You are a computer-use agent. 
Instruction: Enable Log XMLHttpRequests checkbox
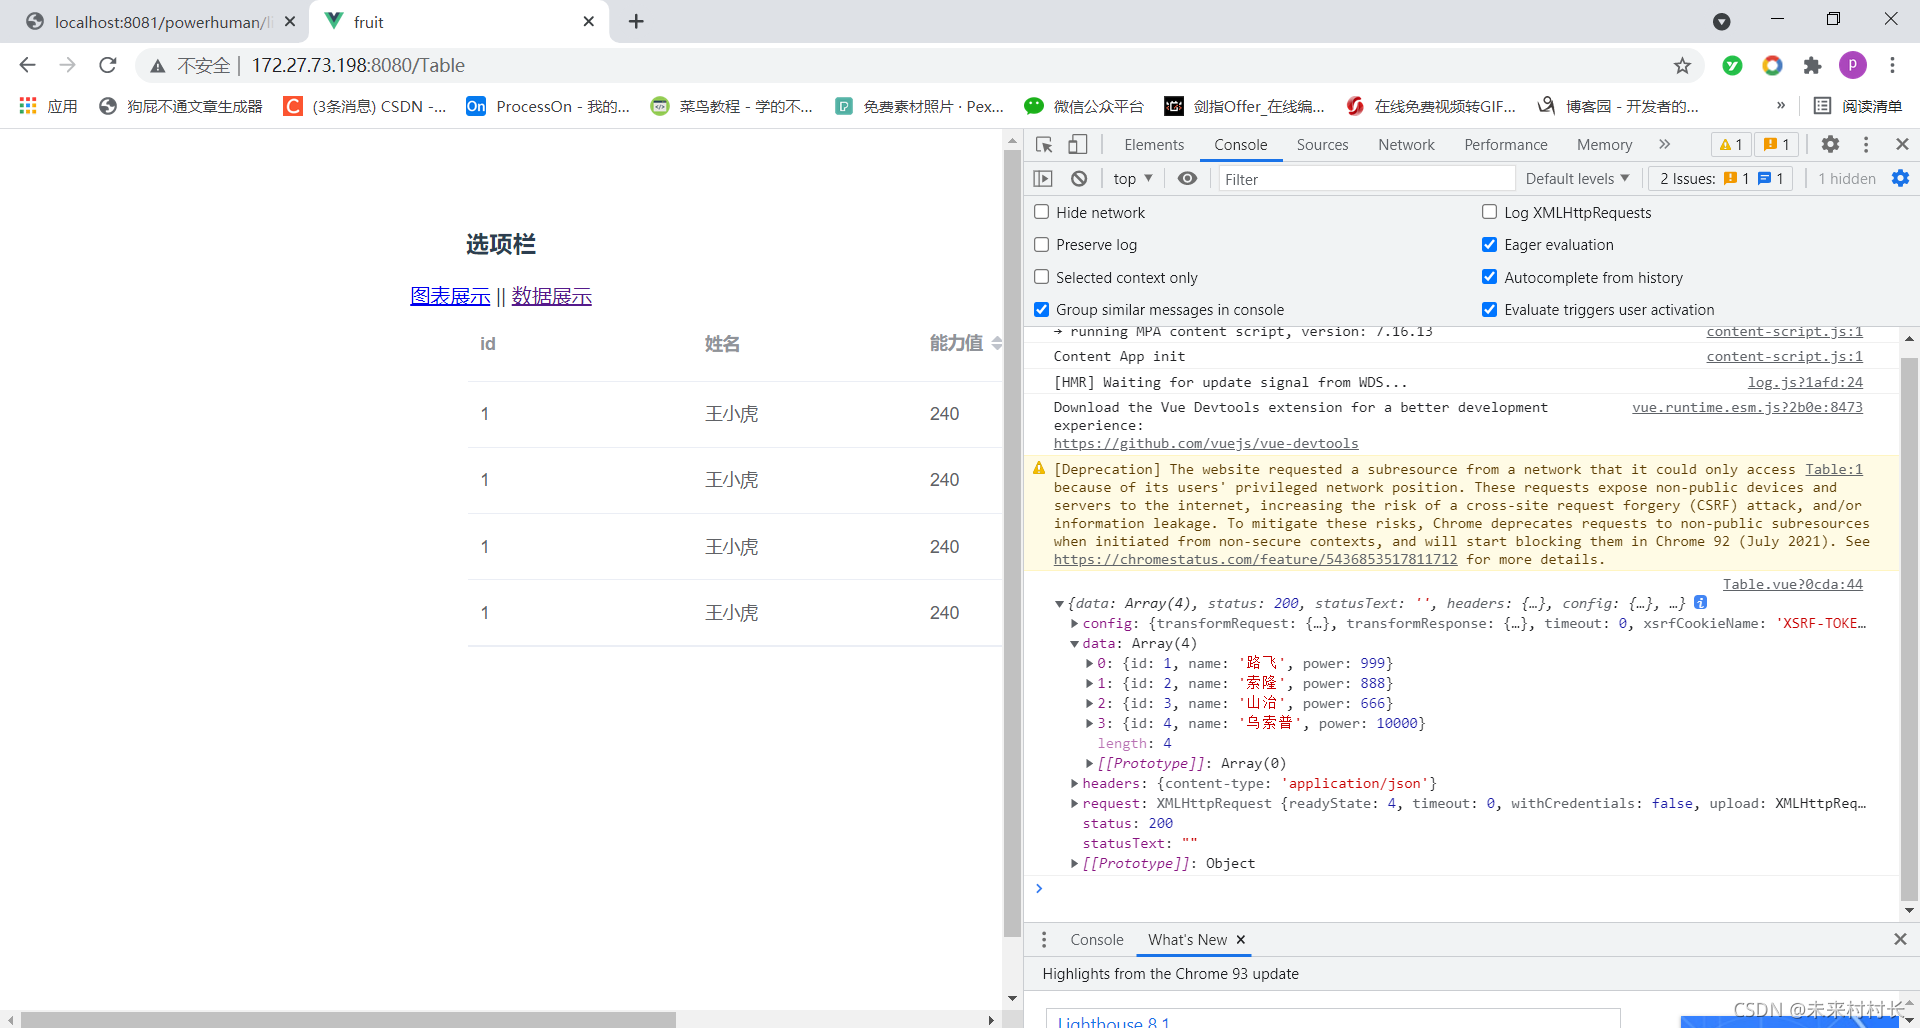1490,212
